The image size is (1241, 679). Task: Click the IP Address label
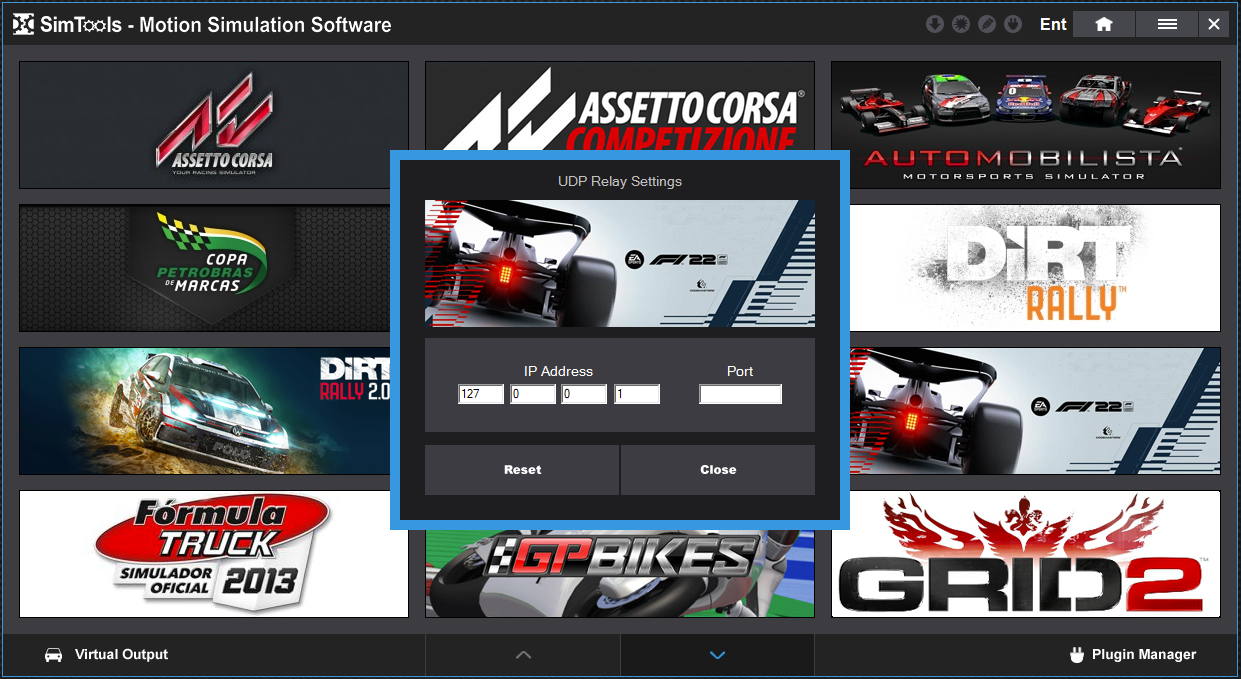click(x=558, y=371)
